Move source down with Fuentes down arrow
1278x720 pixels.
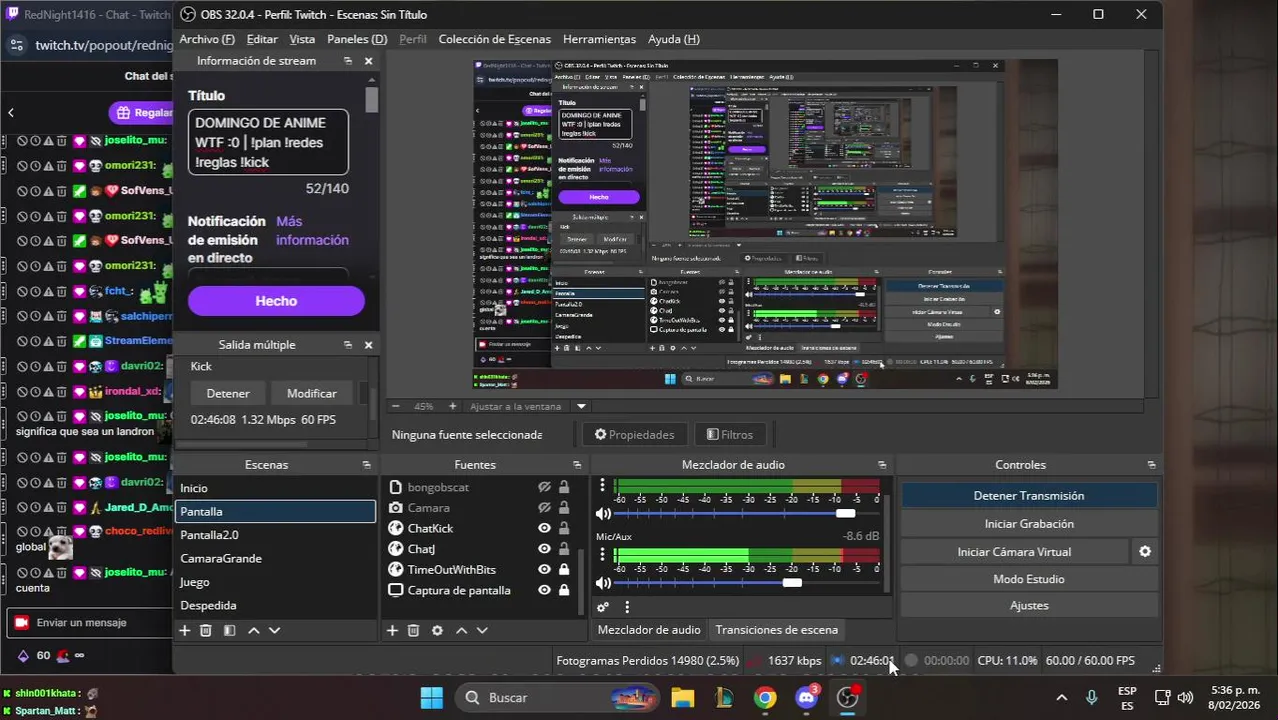click(482, 631)
